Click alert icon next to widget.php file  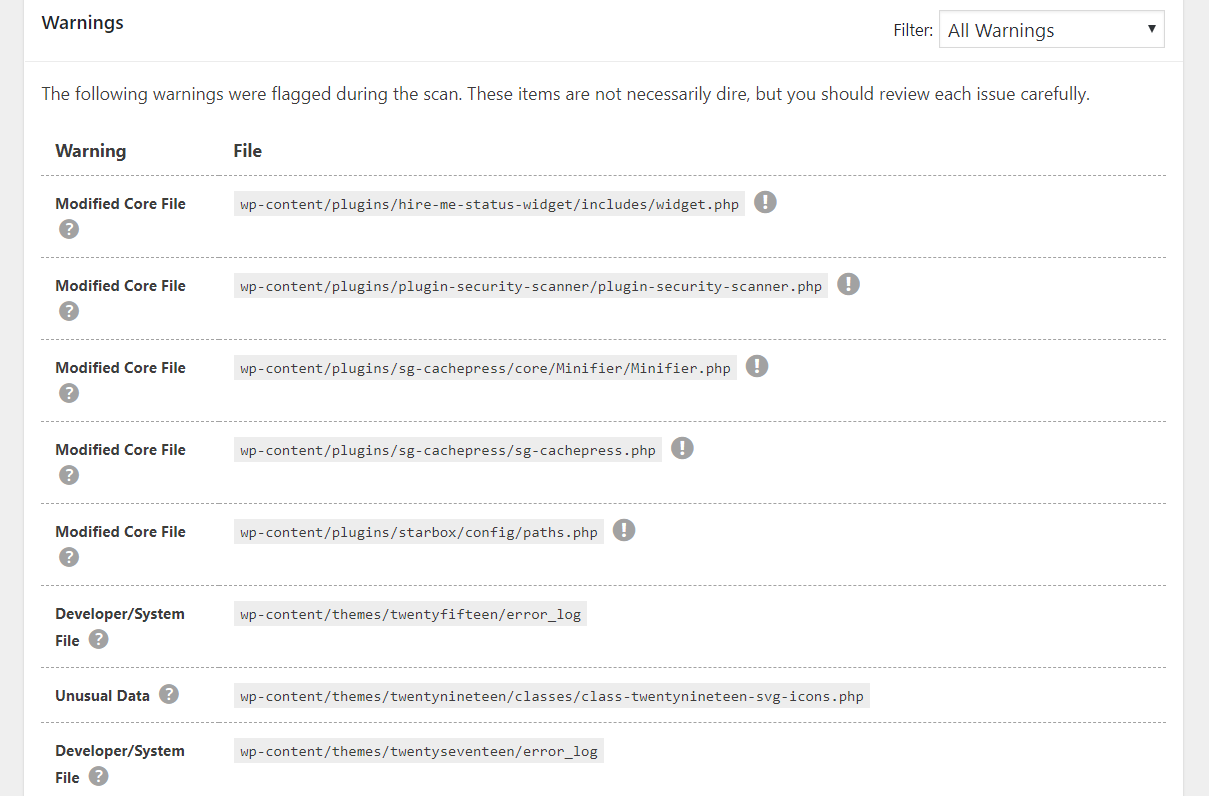click(x=765, y=203)
